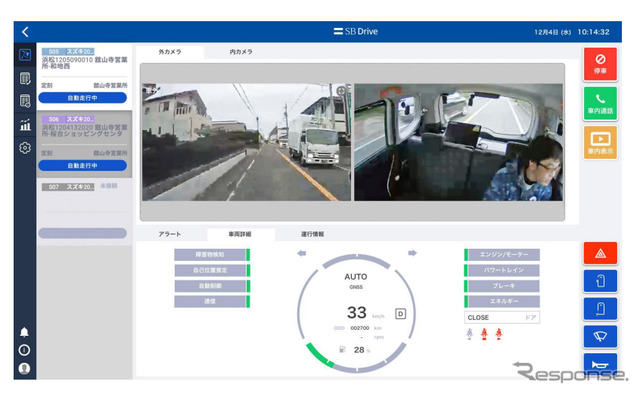Click the 10:14:32 clock
Viewport: 640px width, 394px height.
point(593,32)
